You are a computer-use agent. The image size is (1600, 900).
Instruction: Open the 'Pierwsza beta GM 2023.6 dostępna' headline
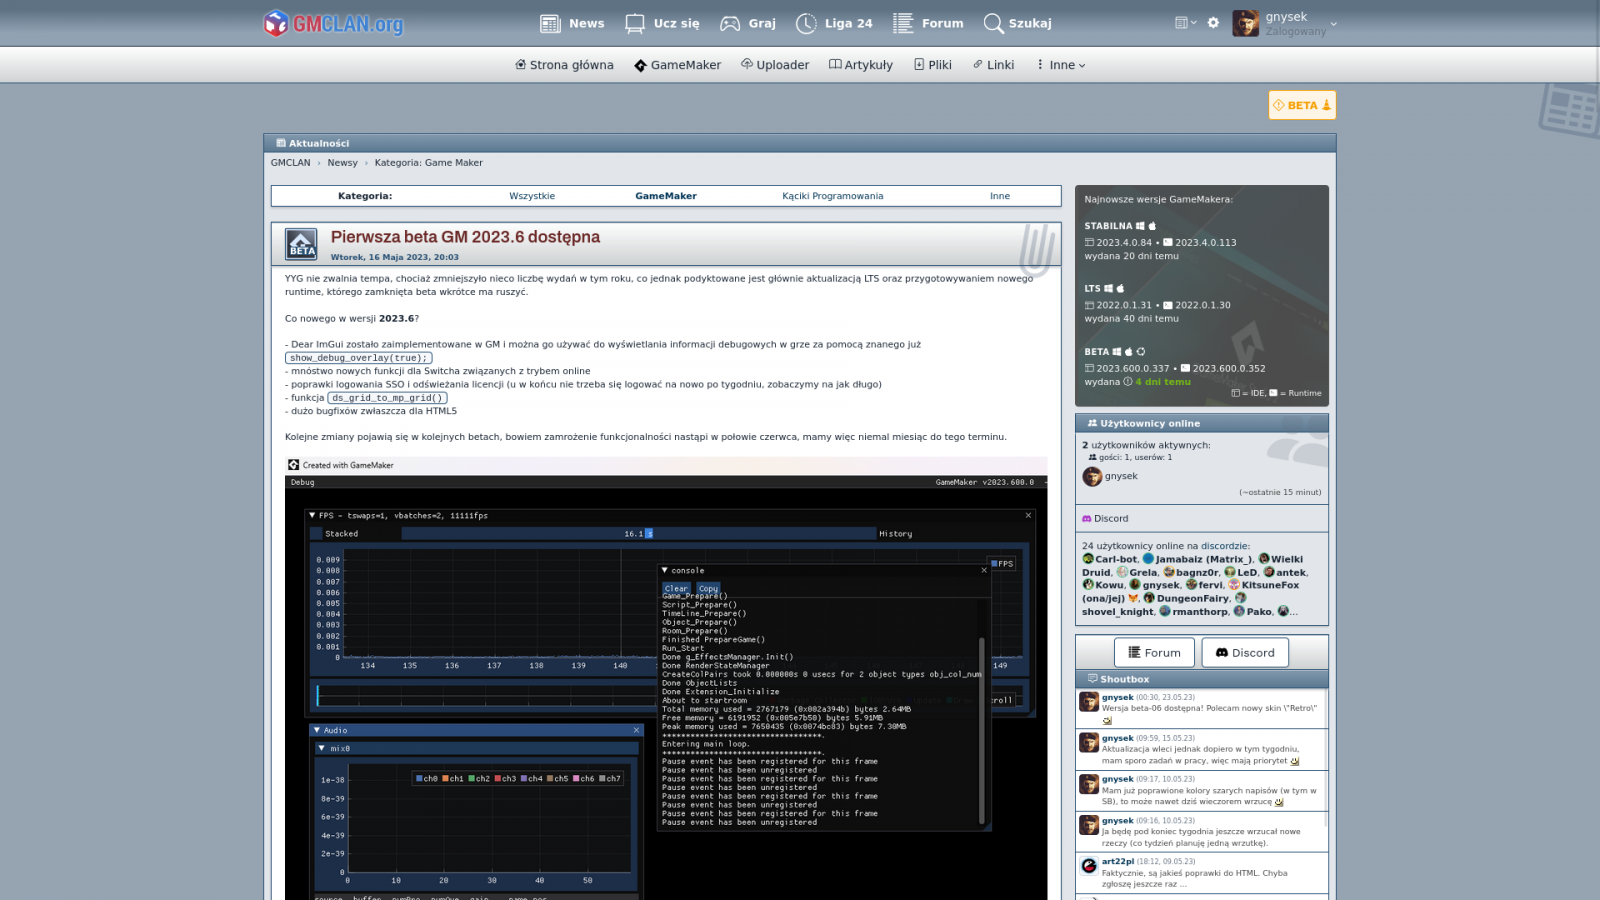tap(465, 237)
